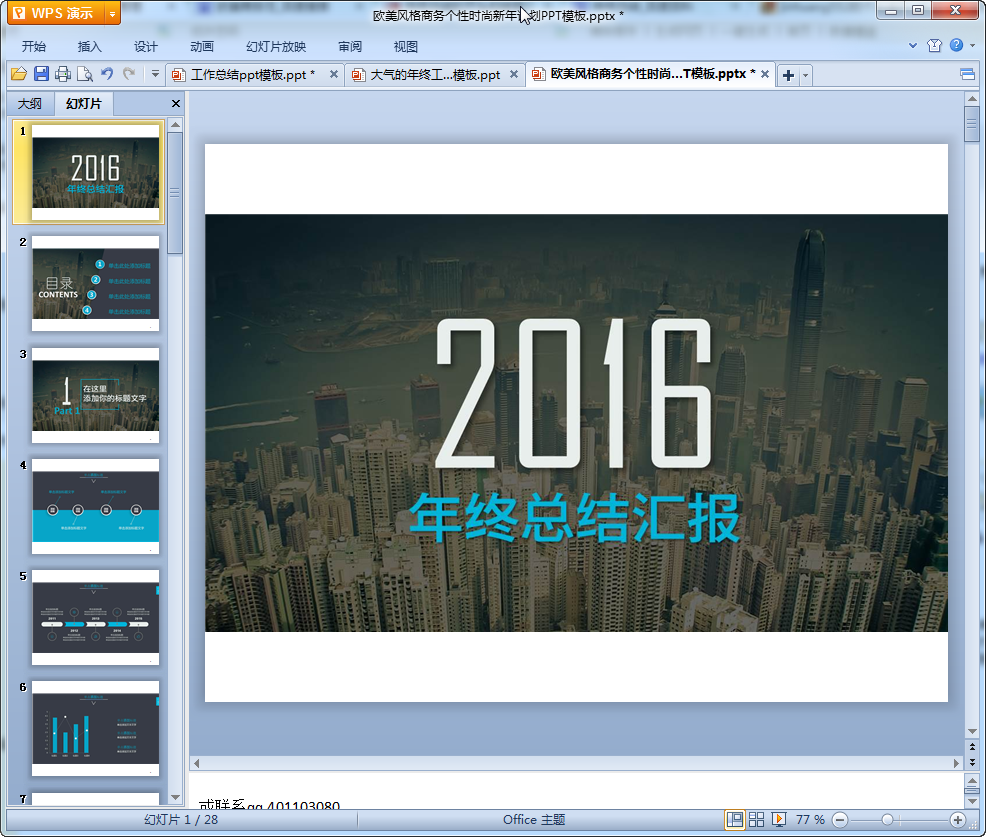Close the 工作总结ppt模板.ppt tab

click(334, 74)
